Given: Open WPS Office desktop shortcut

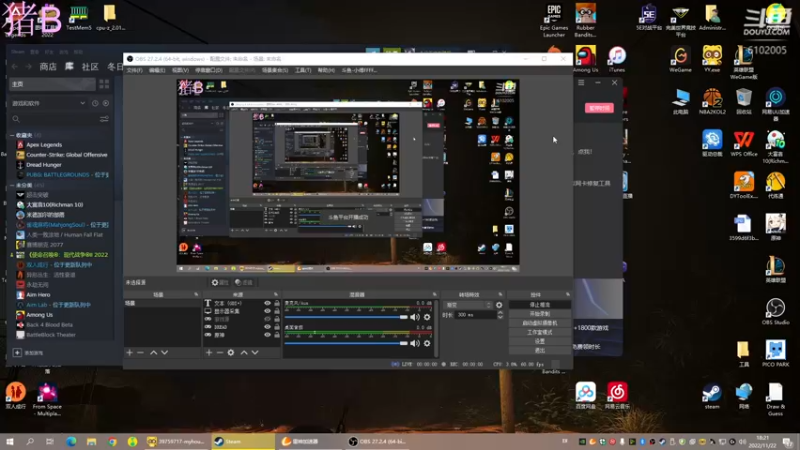Looking at the screenshot, I should click(x=744, y=144).
